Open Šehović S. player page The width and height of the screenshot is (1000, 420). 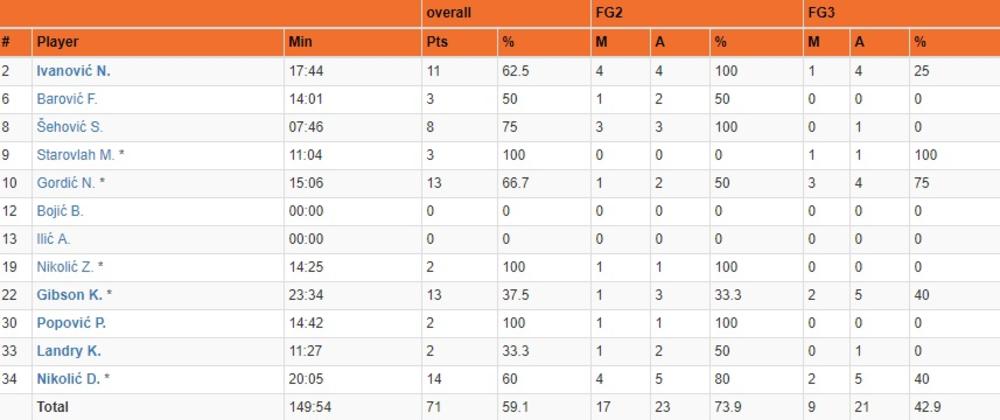[x=69, y=127]
